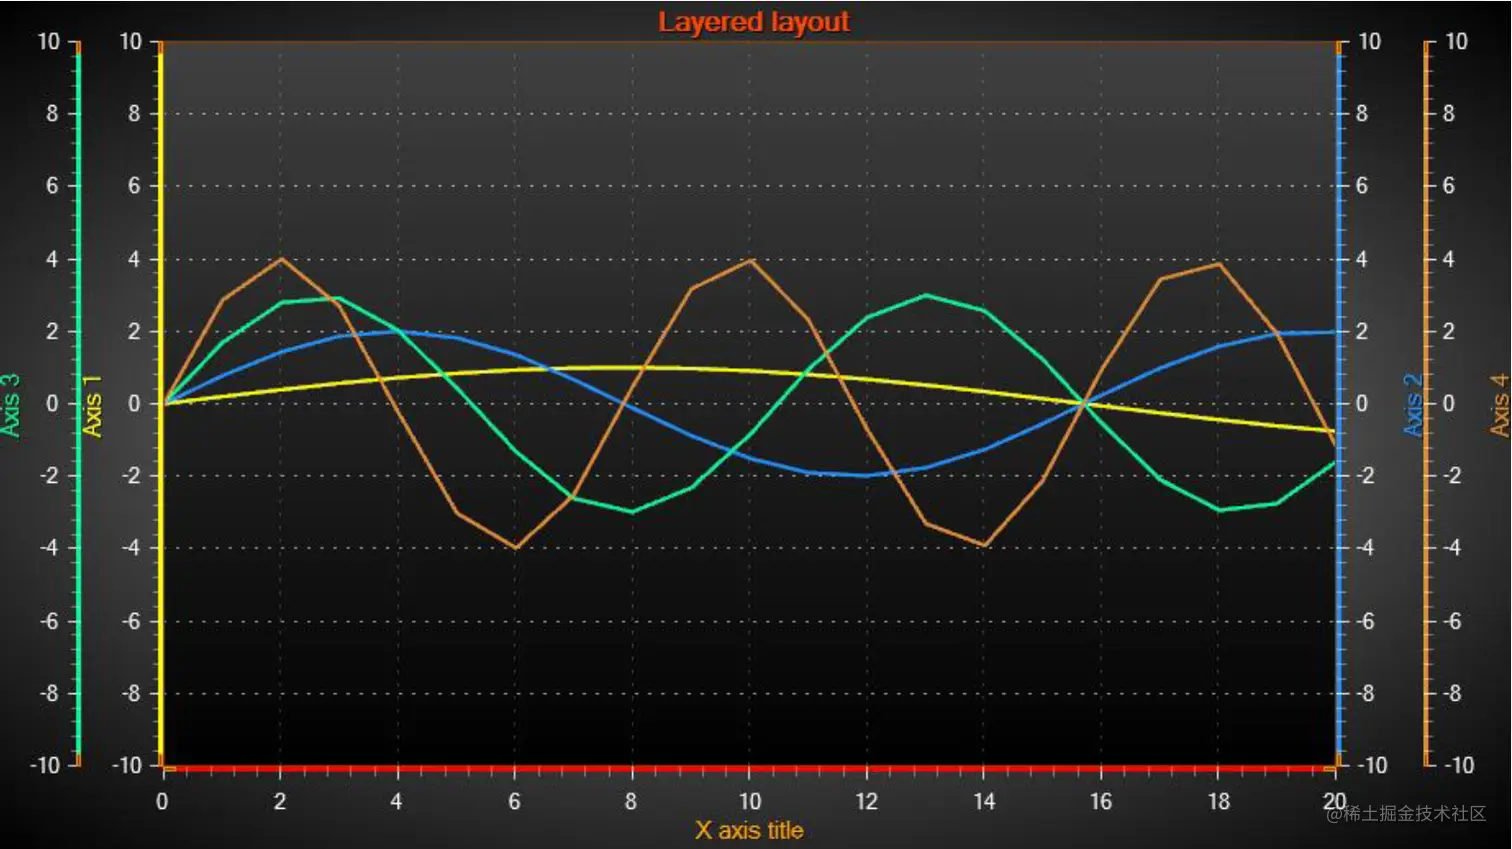Select the blue Axis 2 vertical axis line

[1339, 404]
